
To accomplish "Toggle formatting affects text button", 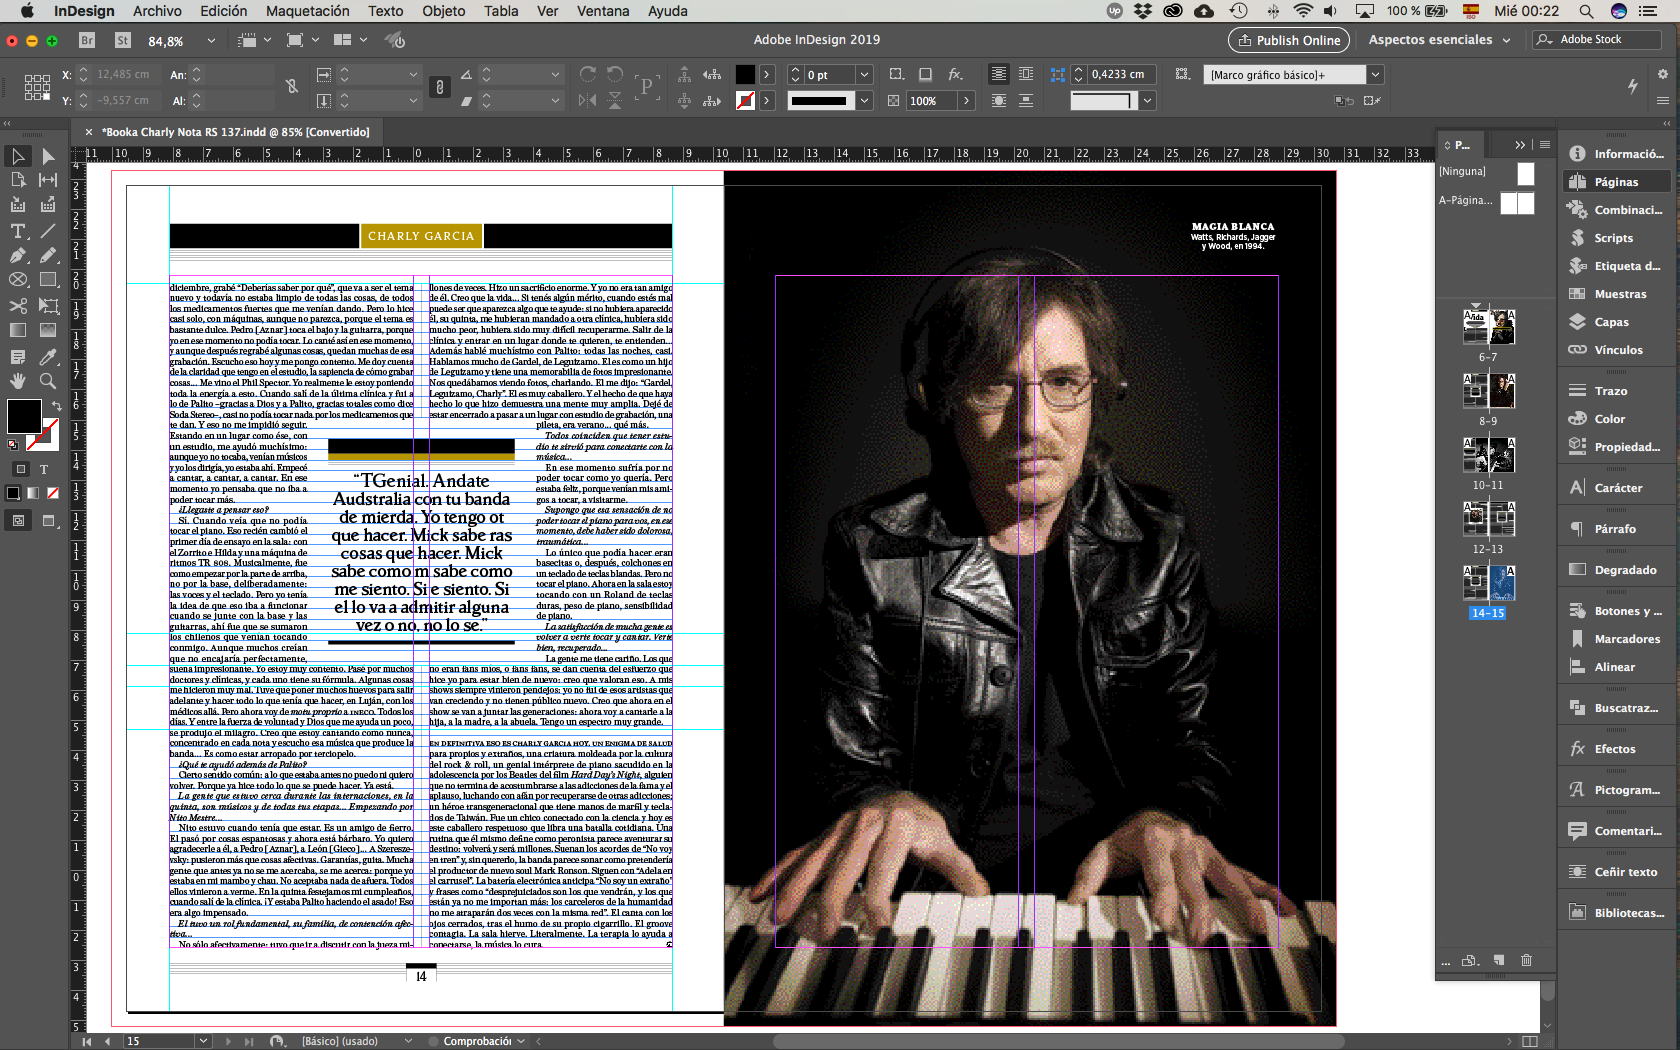I will pos(44,468).
